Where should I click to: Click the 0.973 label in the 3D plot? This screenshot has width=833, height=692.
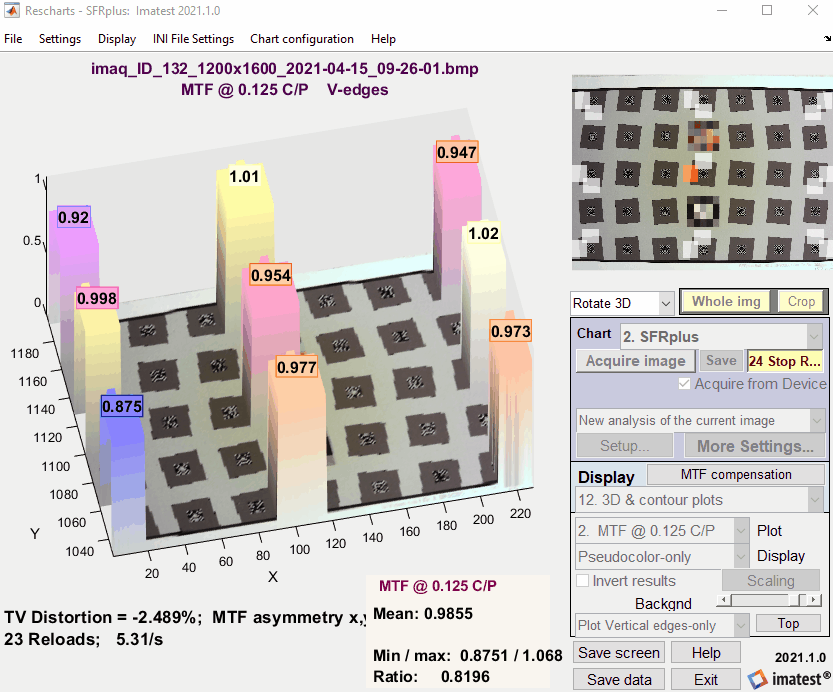(x=511, y=331)
